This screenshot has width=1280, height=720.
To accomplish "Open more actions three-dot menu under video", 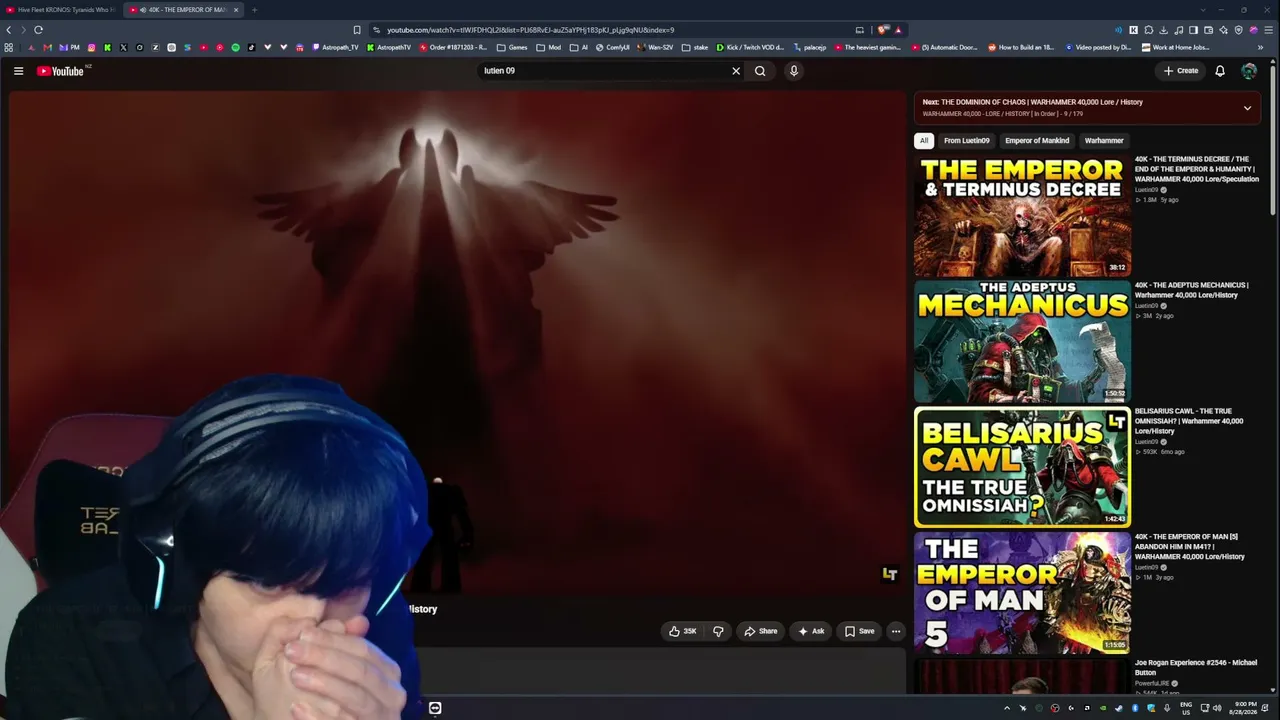I will point(896,631).
